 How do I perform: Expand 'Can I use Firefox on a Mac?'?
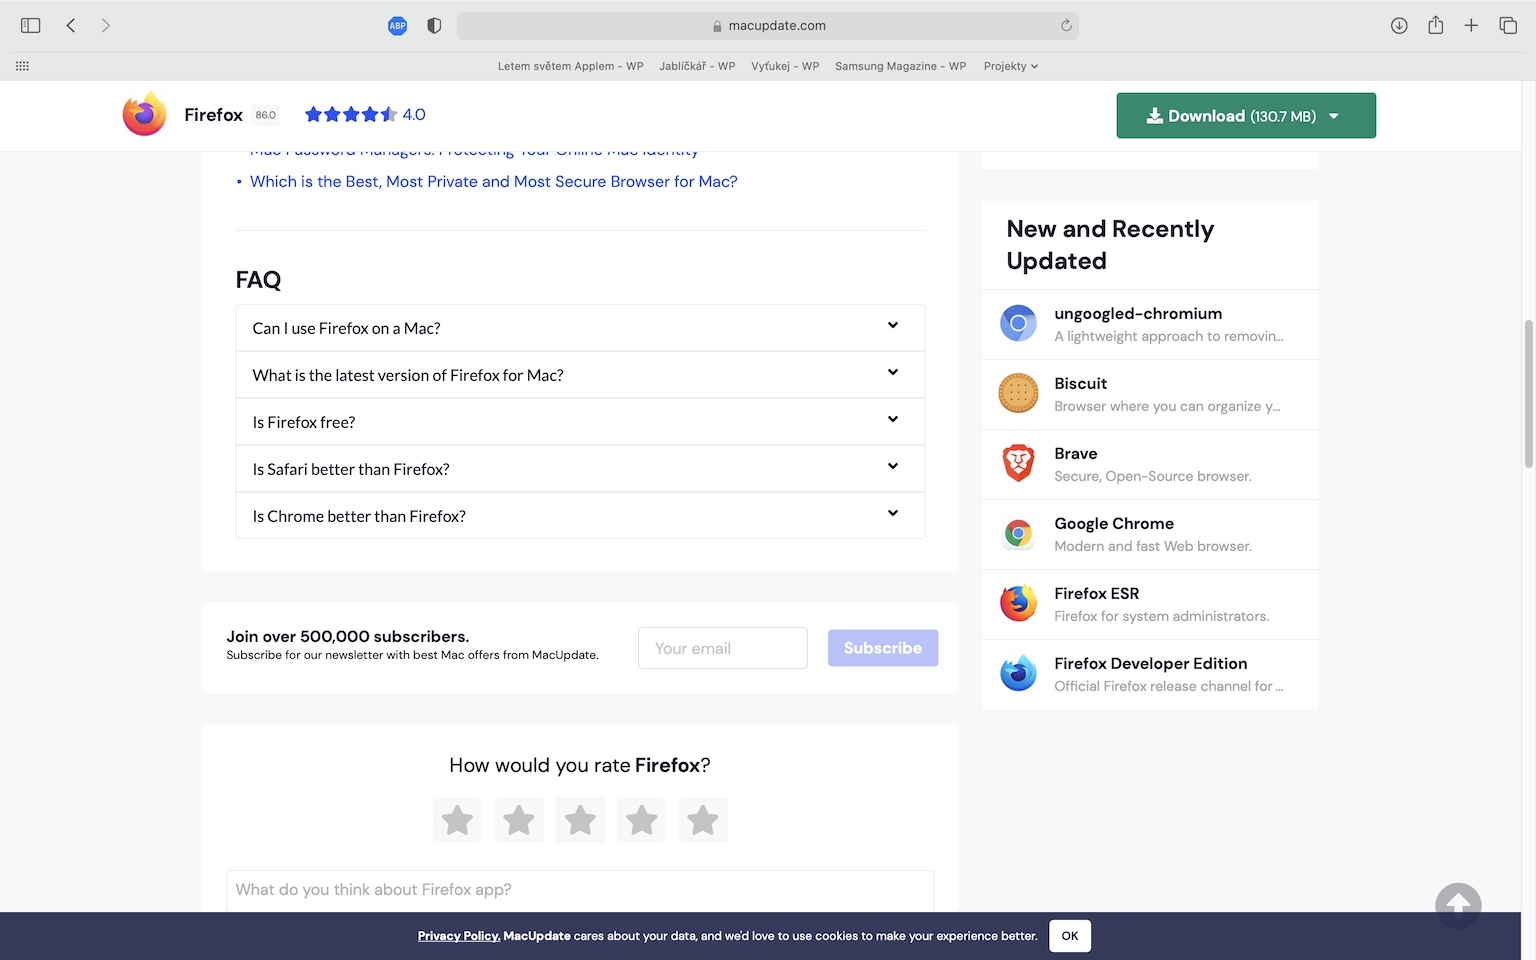(580, 328)
